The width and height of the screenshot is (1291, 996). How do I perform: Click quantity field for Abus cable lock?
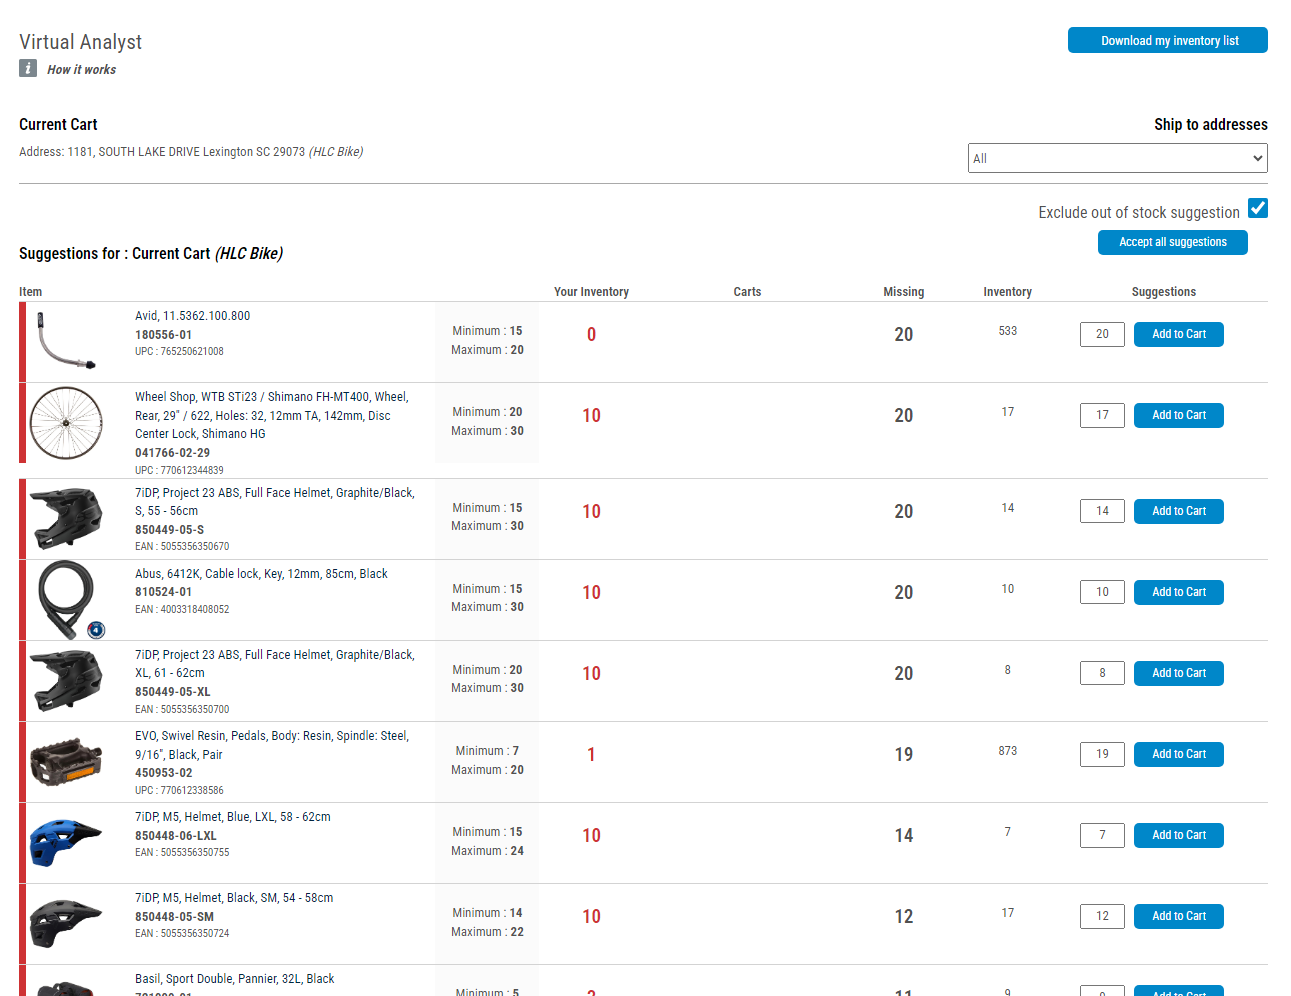tap(1101, 592)
